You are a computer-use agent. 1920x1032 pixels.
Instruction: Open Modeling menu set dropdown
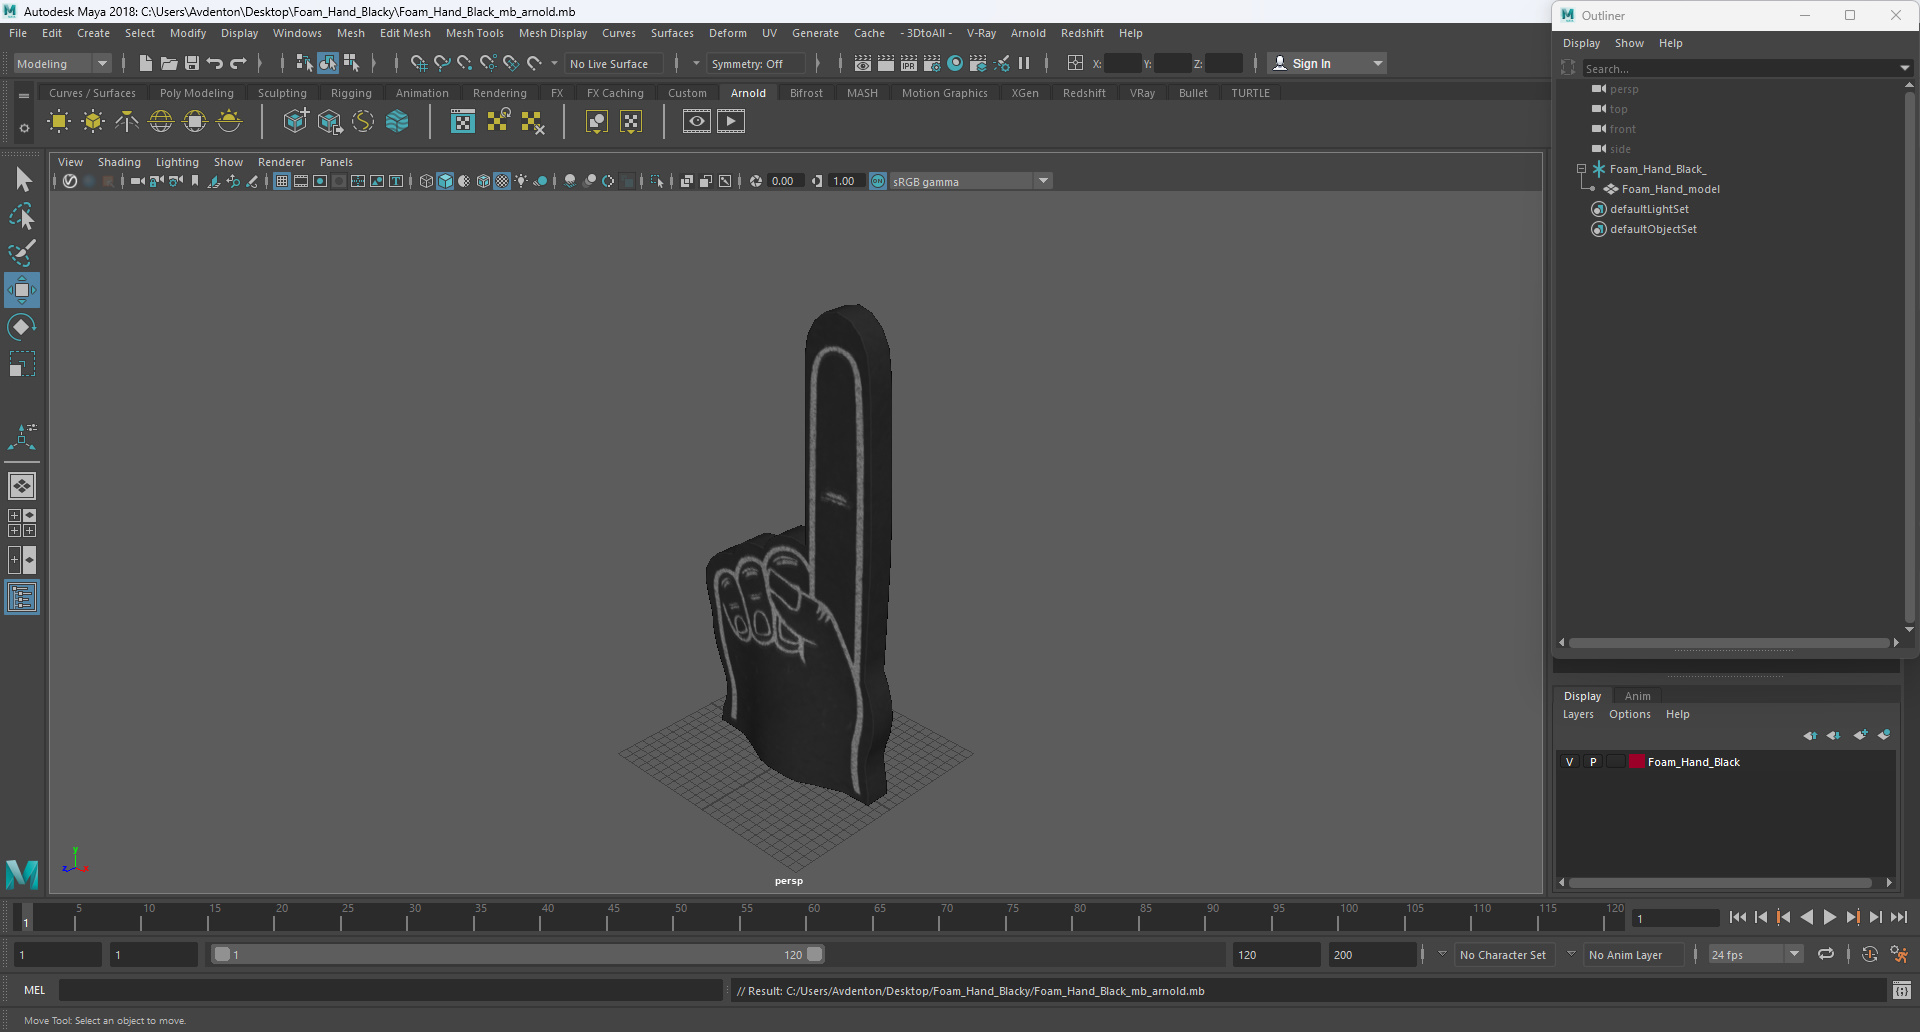(61, 63)
